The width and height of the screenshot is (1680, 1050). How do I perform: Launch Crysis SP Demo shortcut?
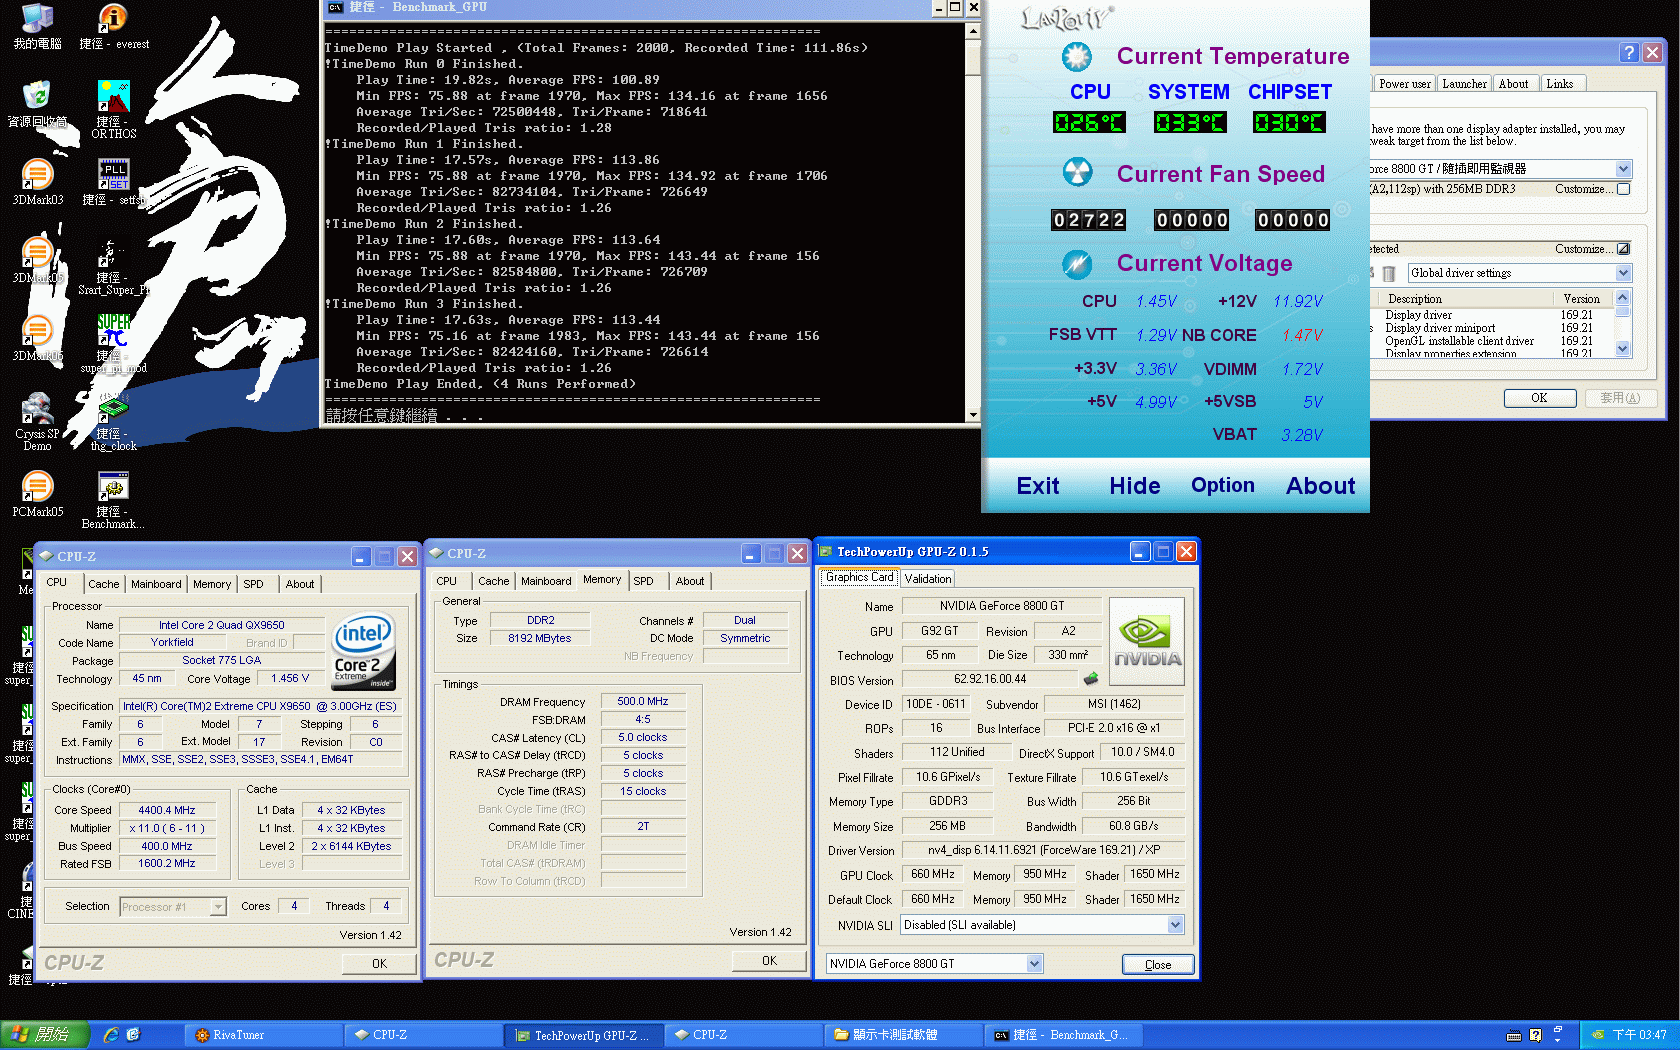[37, 421]
